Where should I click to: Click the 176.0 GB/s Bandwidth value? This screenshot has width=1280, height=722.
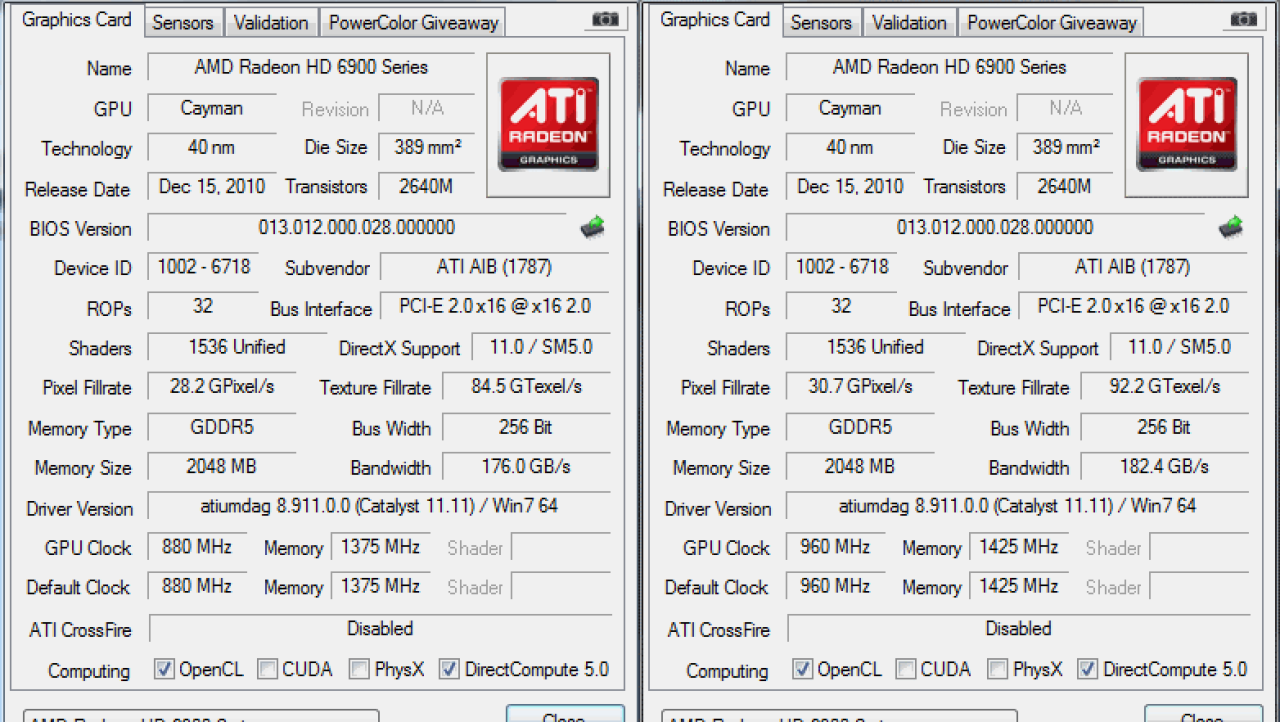click(x=526, y=466)
